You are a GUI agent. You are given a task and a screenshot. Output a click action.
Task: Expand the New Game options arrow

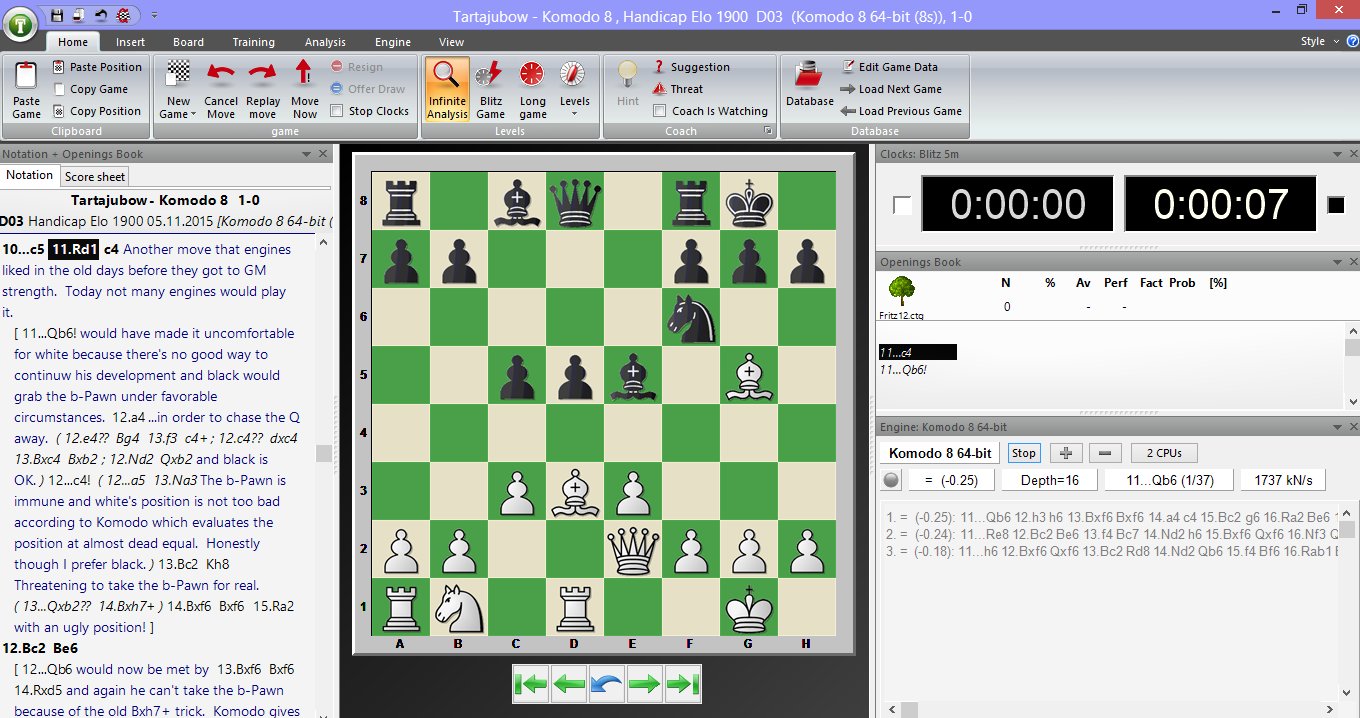[x=193, y=113]
